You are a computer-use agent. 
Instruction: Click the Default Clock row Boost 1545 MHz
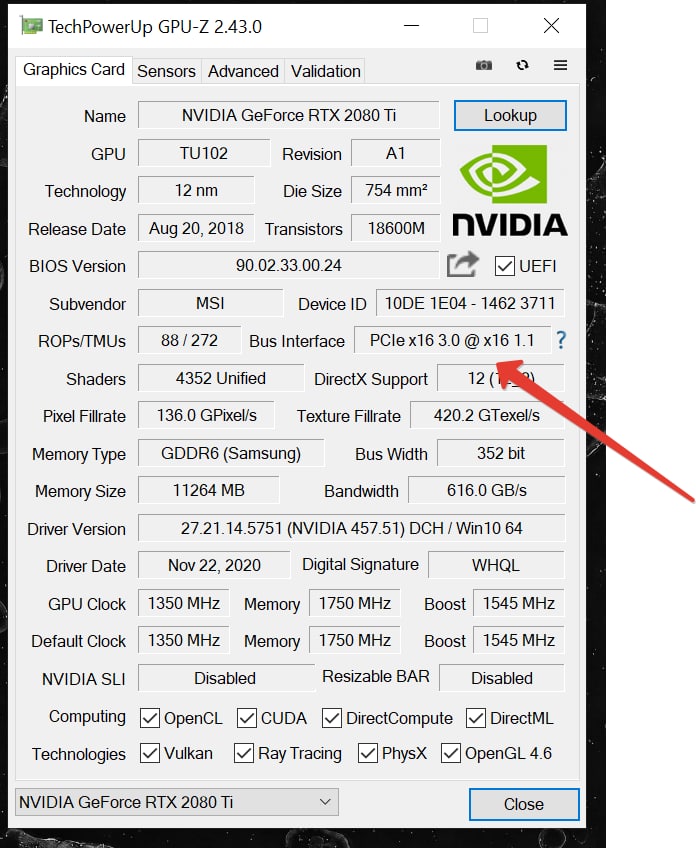(x=519, y=640)
